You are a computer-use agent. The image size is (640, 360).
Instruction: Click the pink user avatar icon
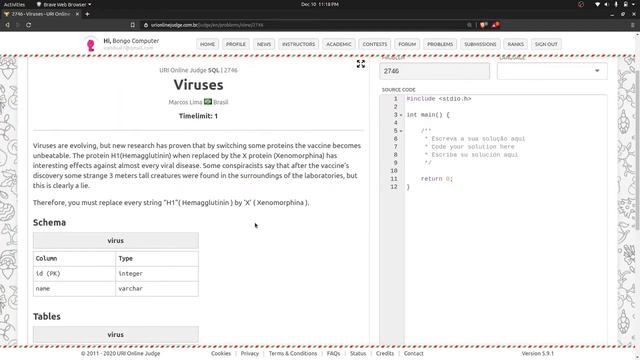pyautogui.click(x=91, y=44)
